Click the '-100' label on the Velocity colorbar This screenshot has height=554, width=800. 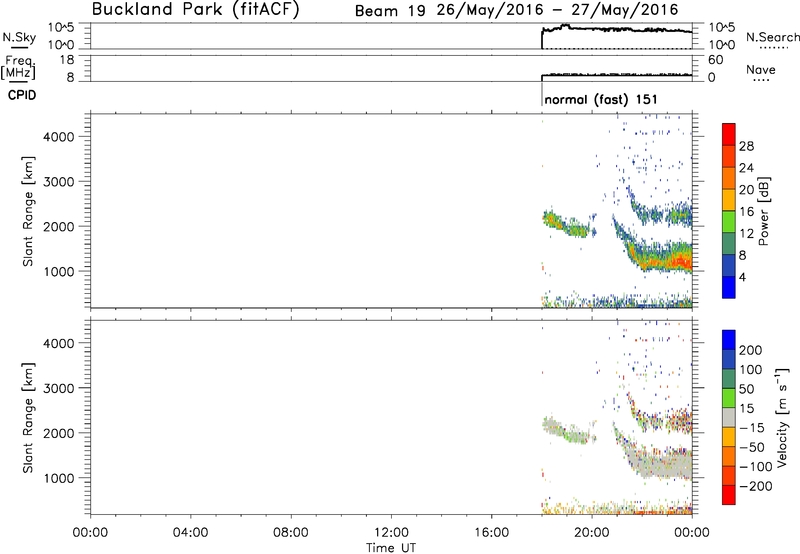[756, 467]
